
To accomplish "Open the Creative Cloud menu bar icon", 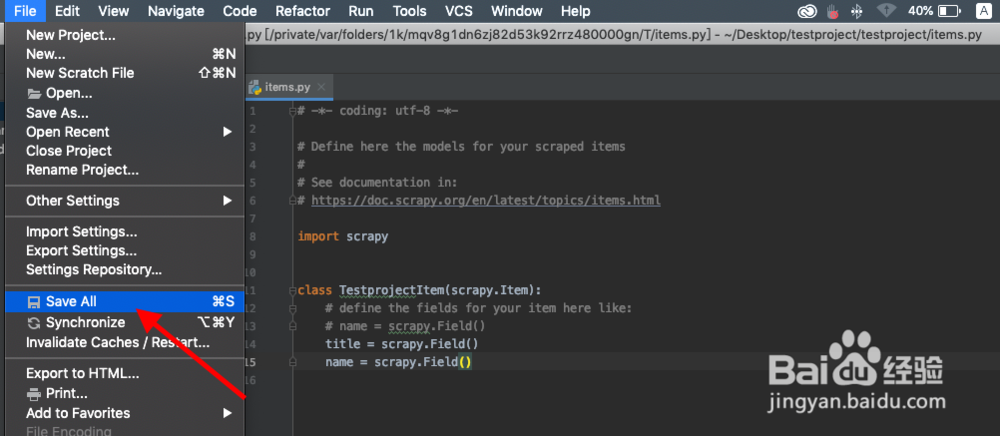I will (x=807, y=11).
